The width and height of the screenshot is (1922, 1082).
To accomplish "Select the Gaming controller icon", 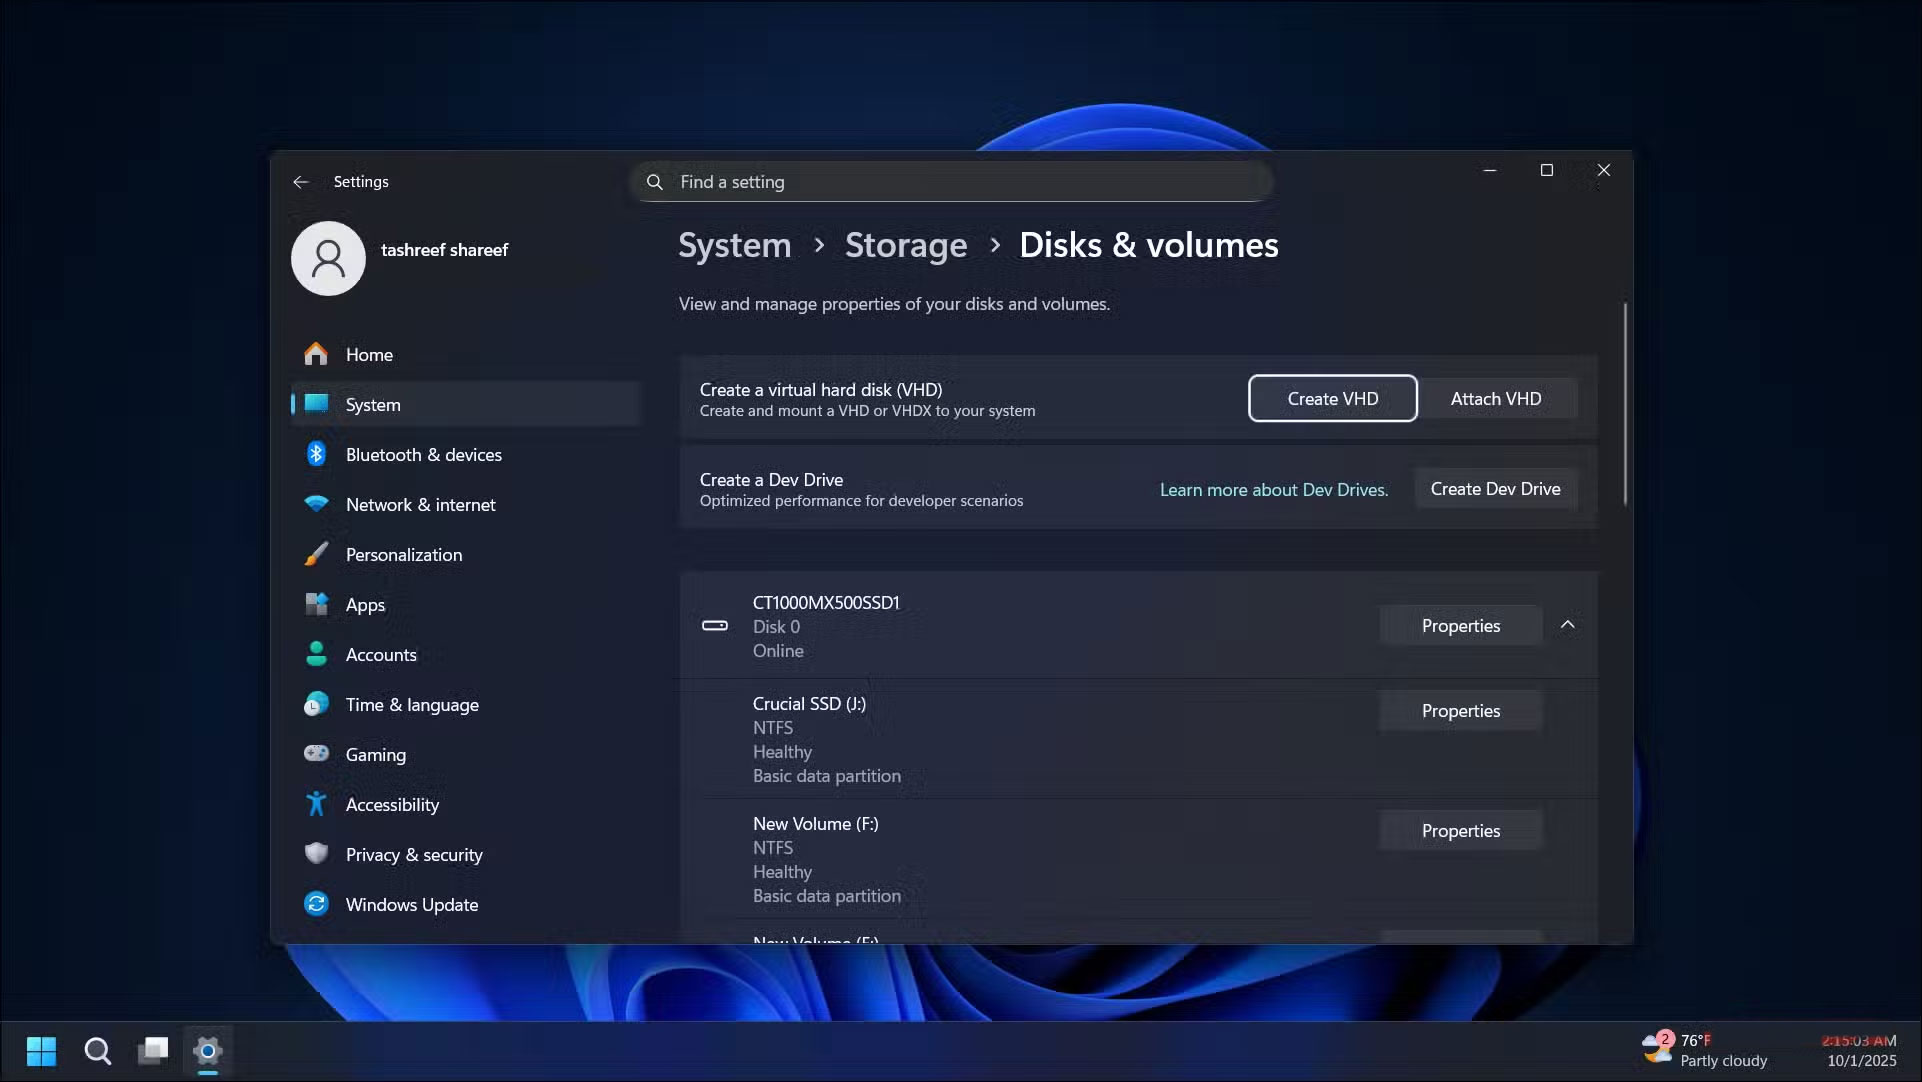I will pyautogui.click(x=316, y=754).
